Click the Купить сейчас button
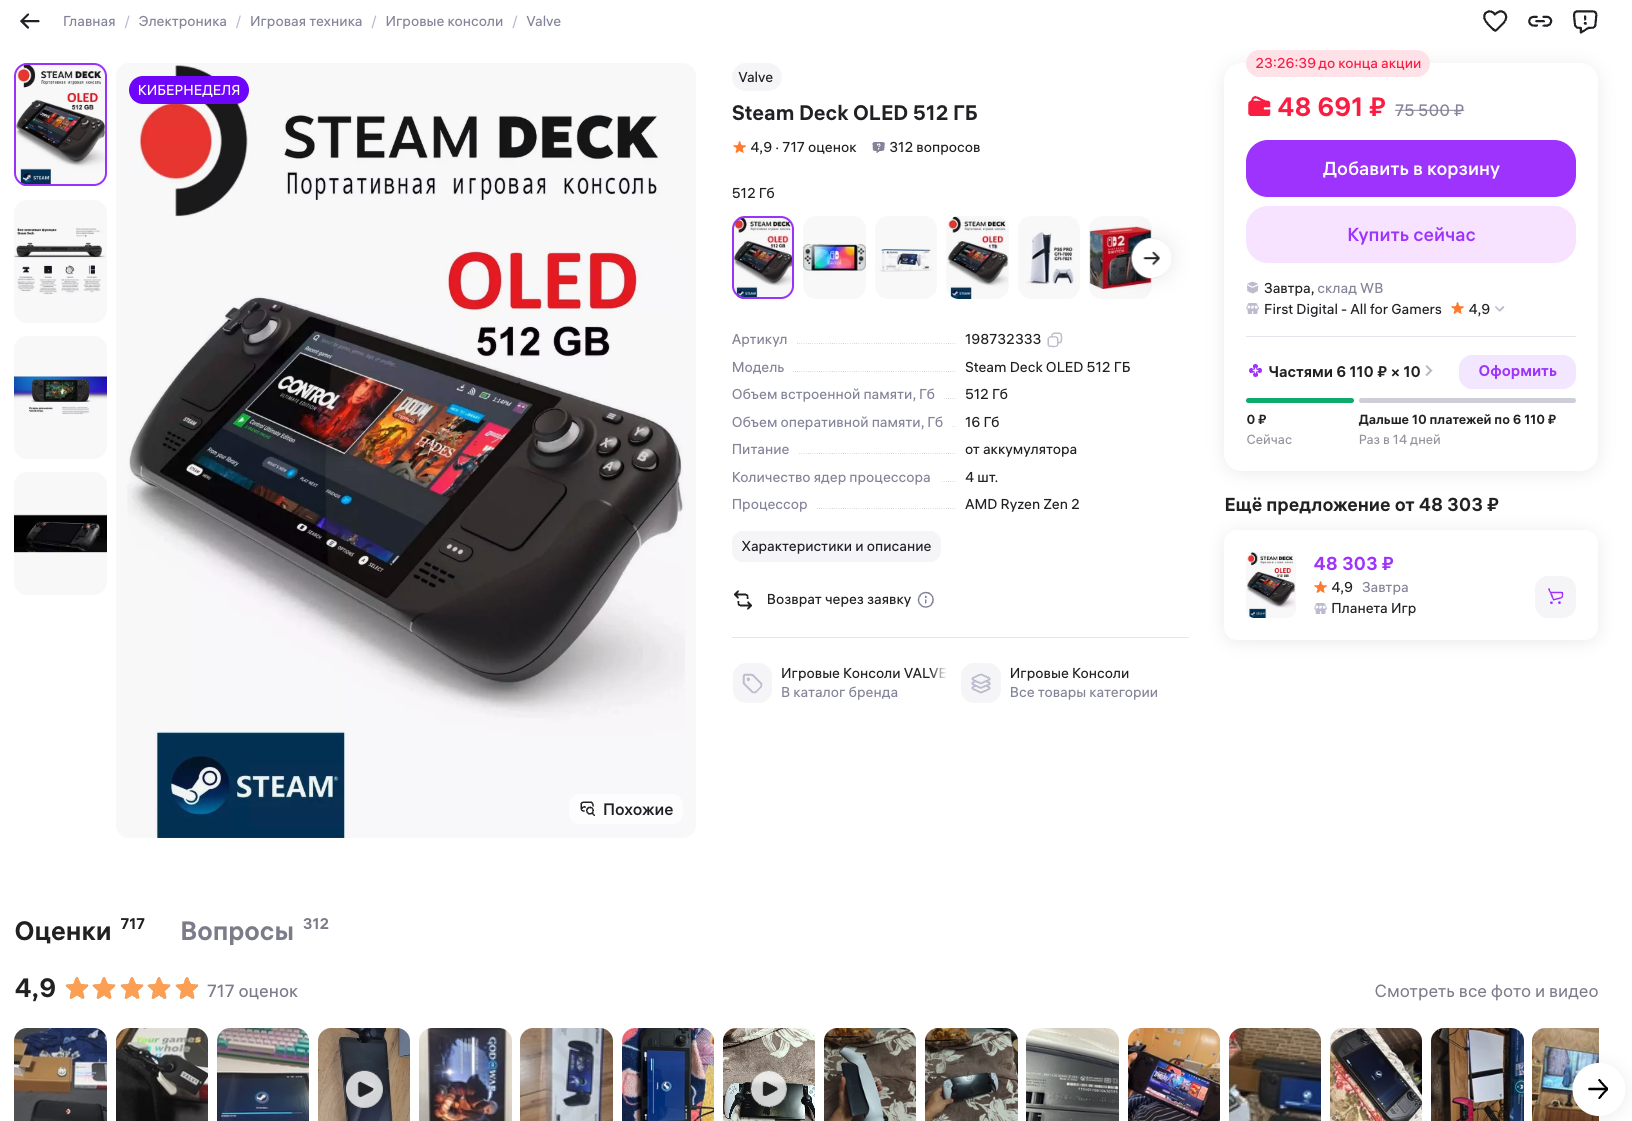This screenshot has width=1632, height=1121. coord(1411,235)
